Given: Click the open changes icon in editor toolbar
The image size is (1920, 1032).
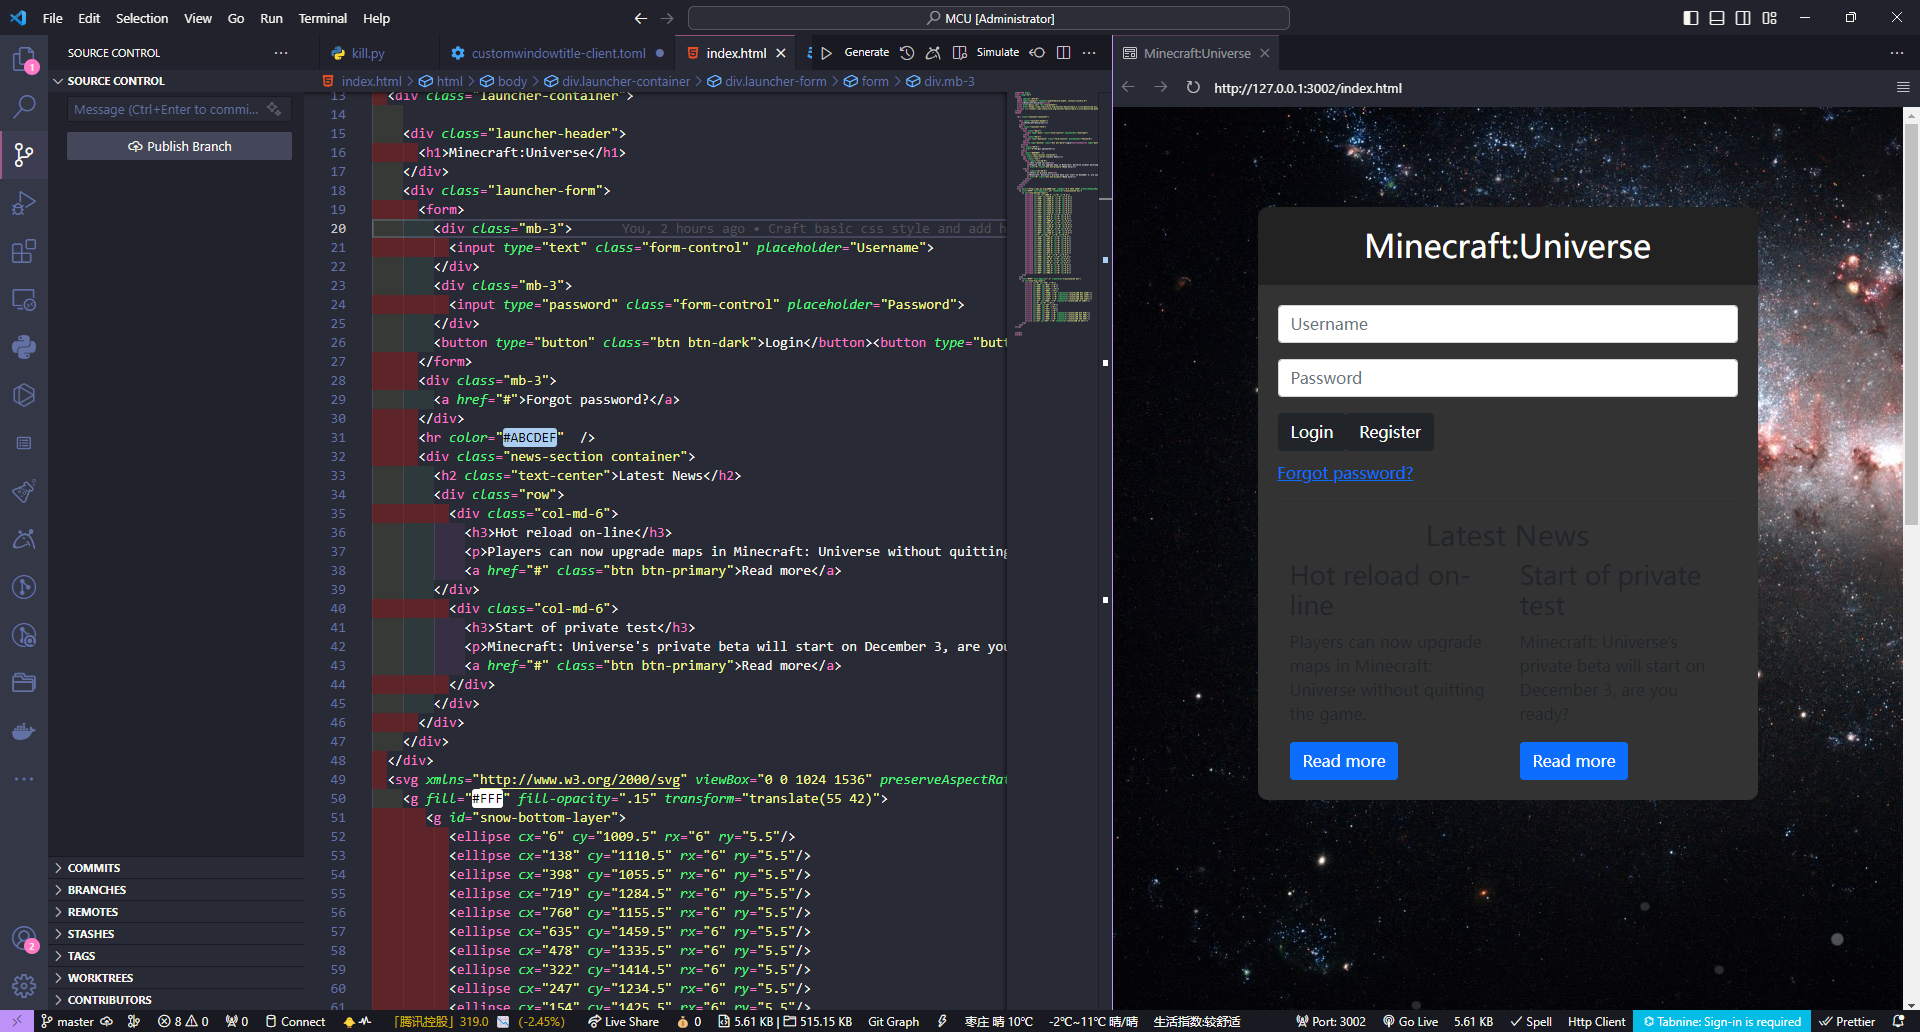Looking at the screenshot, I should 1037,53.
